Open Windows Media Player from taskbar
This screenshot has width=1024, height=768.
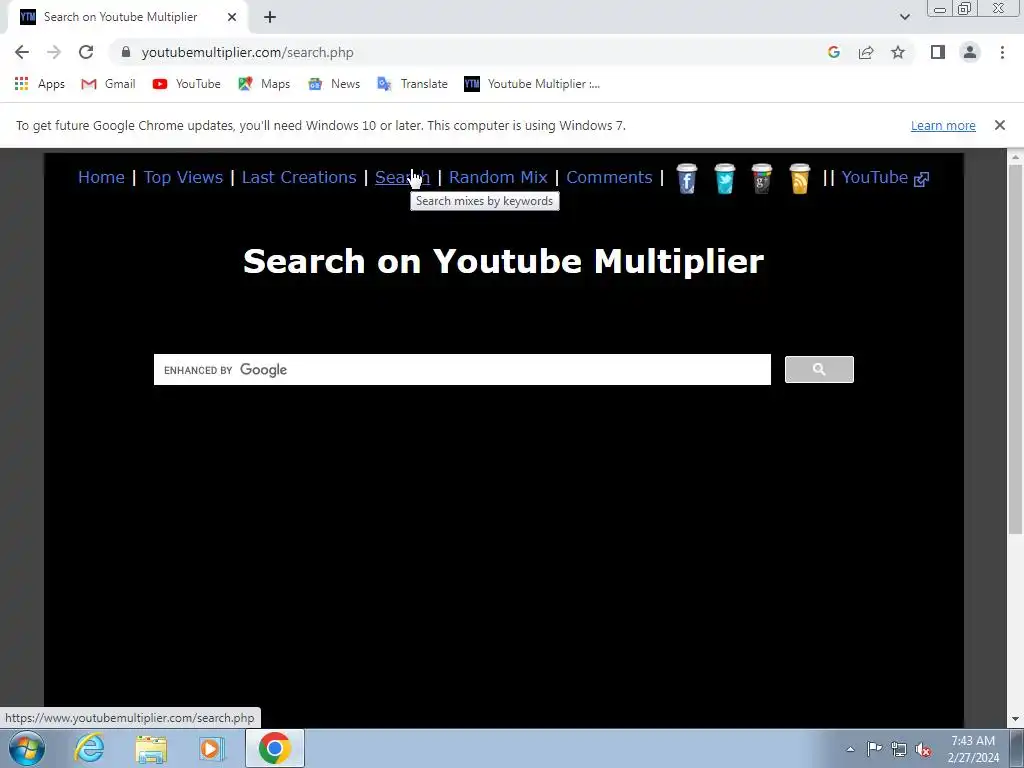point(212,748)
